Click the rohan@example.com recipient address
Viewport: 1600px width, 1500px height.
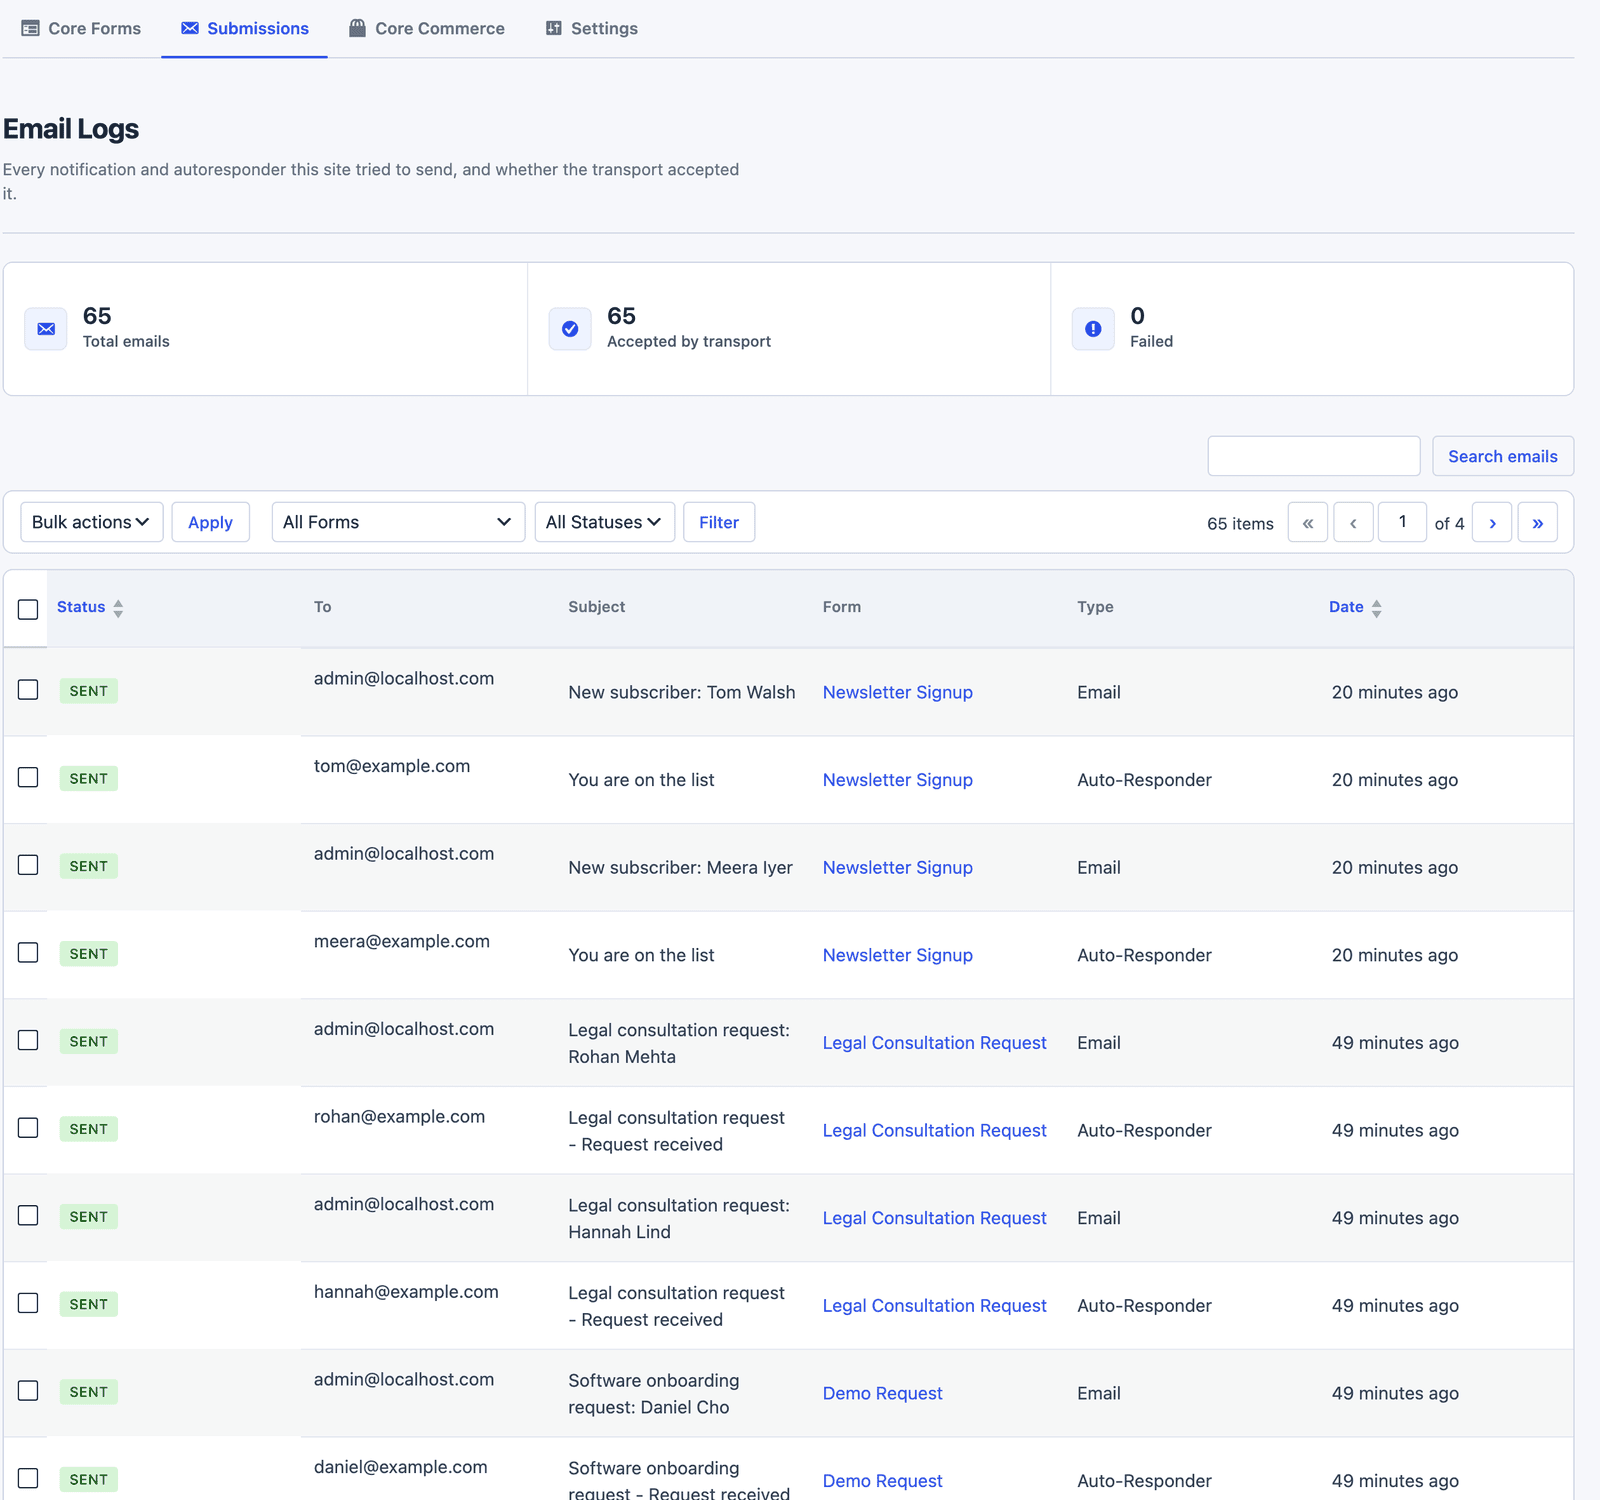(x=399, y=1116)
